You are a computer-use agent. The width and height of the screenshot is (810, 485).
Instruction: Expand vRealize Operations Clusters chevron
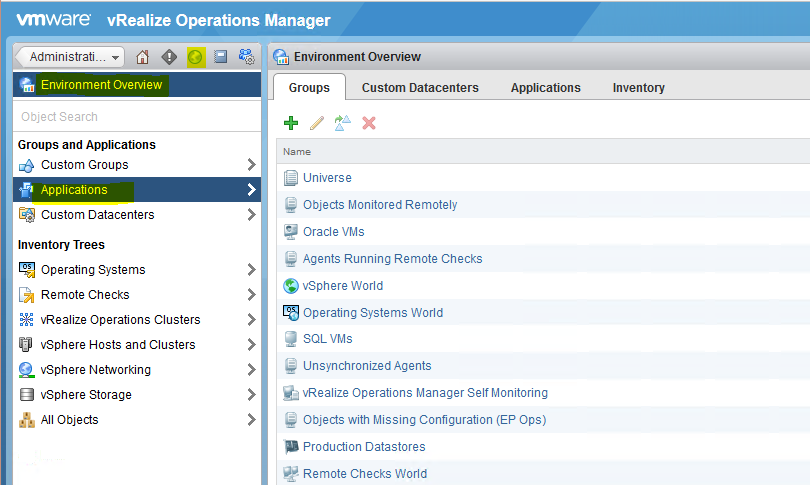tap(251, 320)
